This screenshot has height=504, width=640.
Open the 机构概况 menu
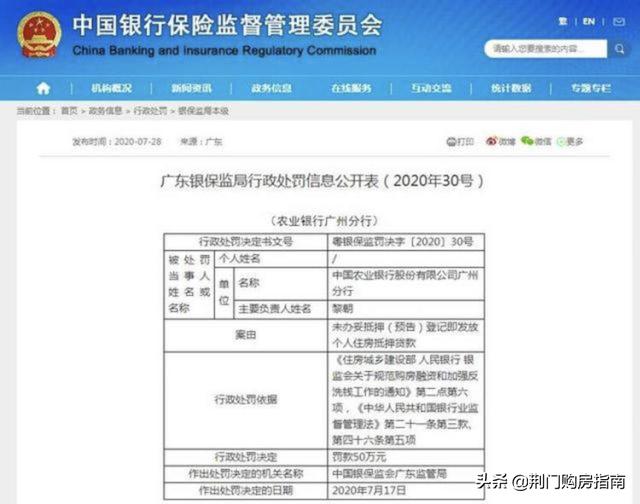111,88
